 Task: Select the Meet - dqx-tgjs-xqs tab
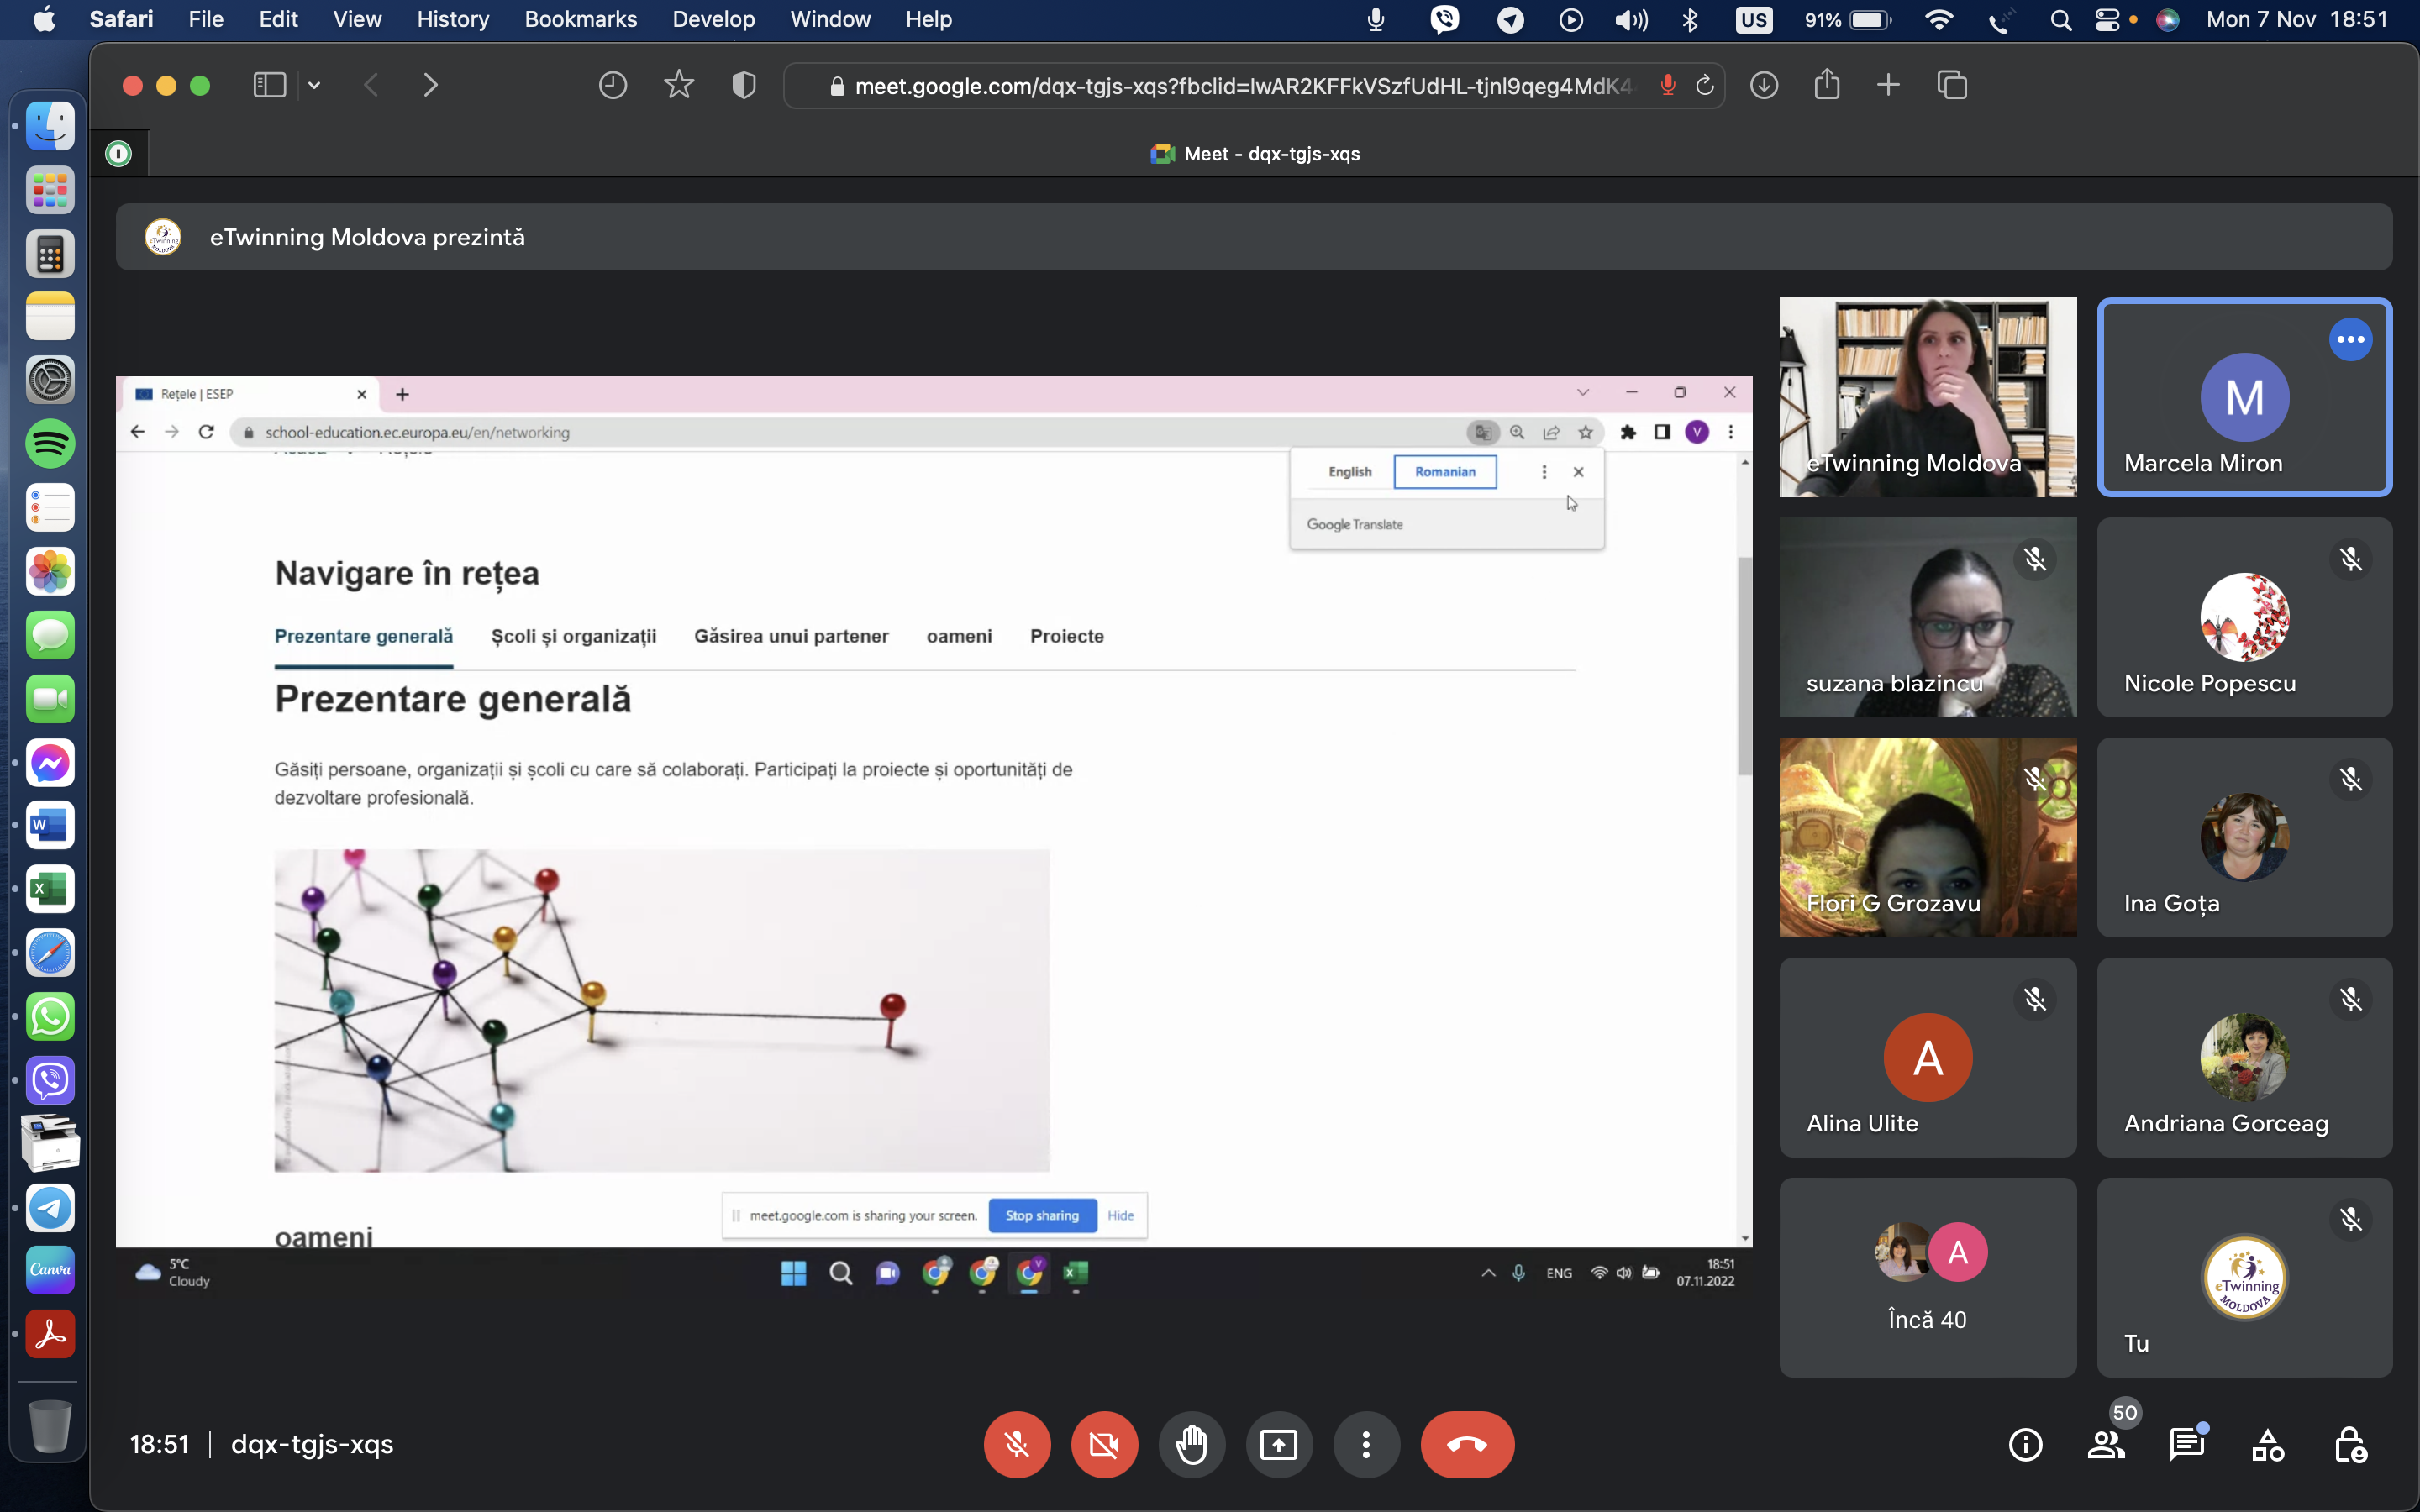pos(1254,154)
